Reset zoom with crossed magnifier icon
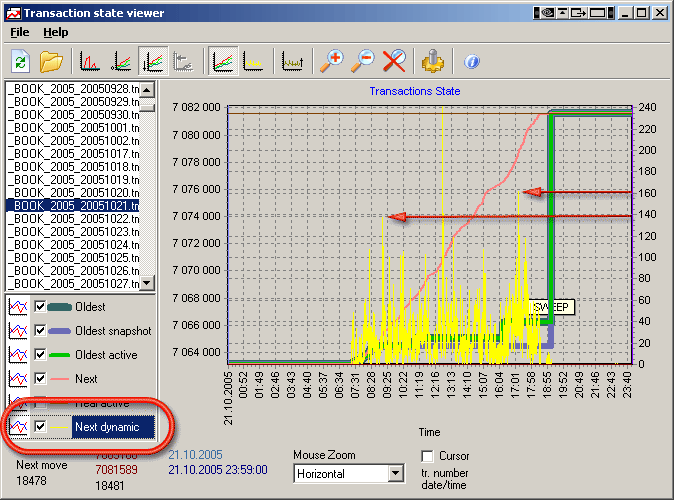This screenshot has width=674, height=500. pyautogui.click(x=394, y=61)
